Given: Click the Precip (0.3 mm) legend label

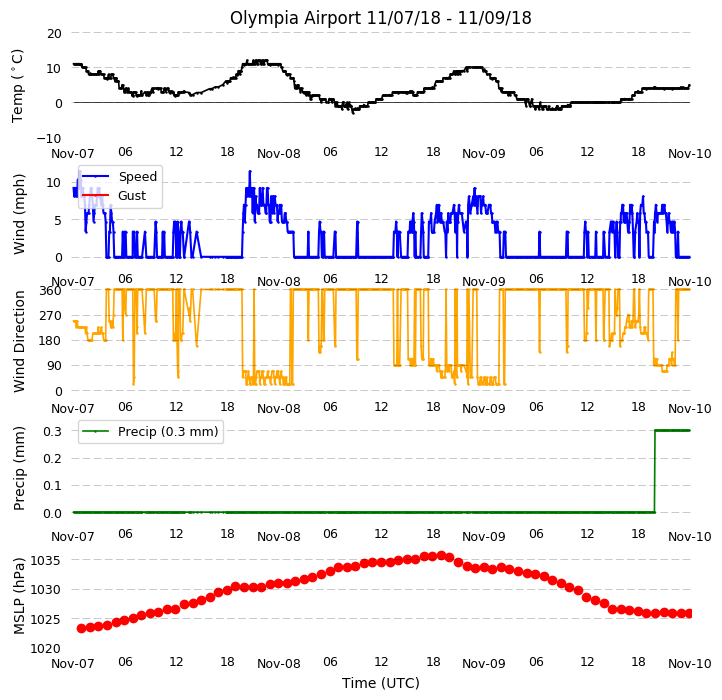Looking at the screenshot, I should pyautogui.click(x=168, y=432).
